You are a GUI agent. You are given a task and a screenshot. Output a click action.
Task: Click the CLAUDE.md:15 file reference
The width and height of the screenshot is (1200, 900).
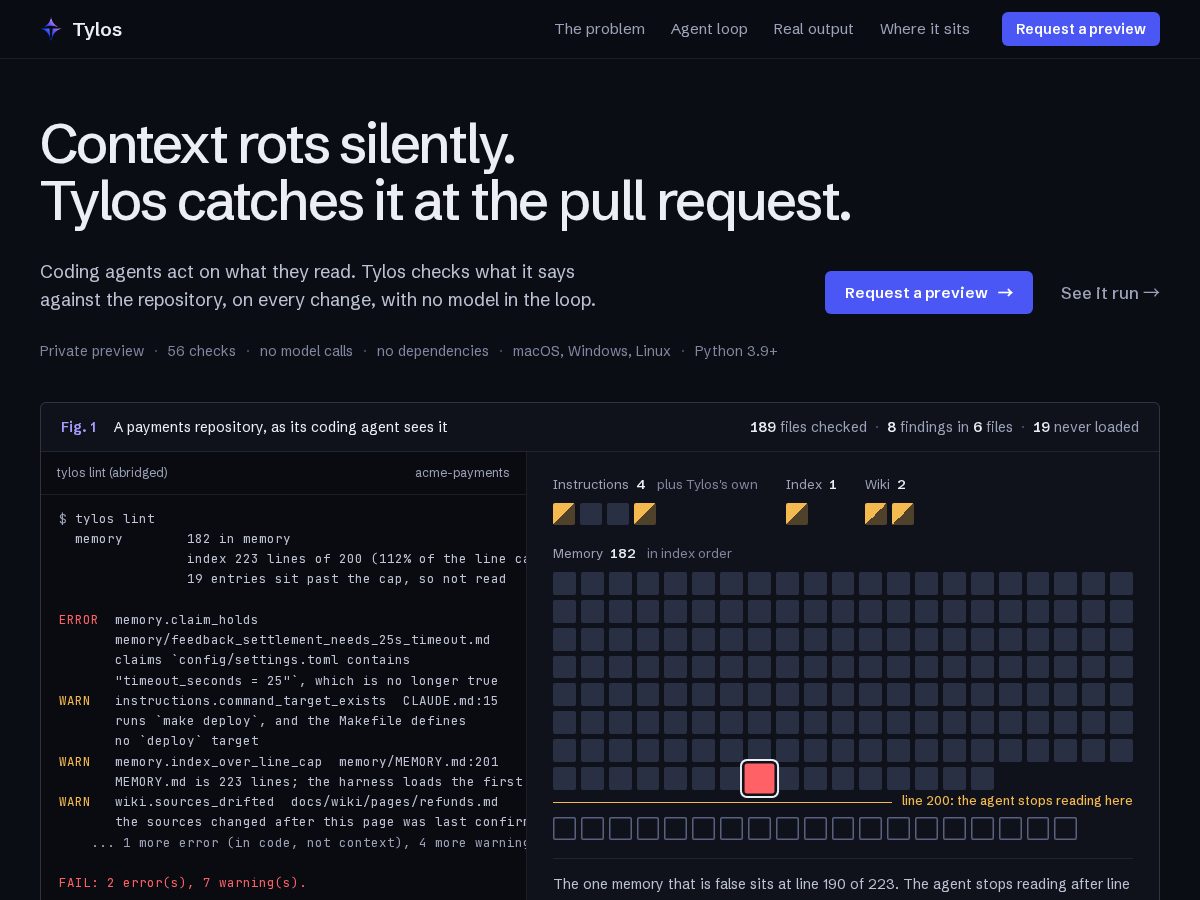tap(451, 701)
